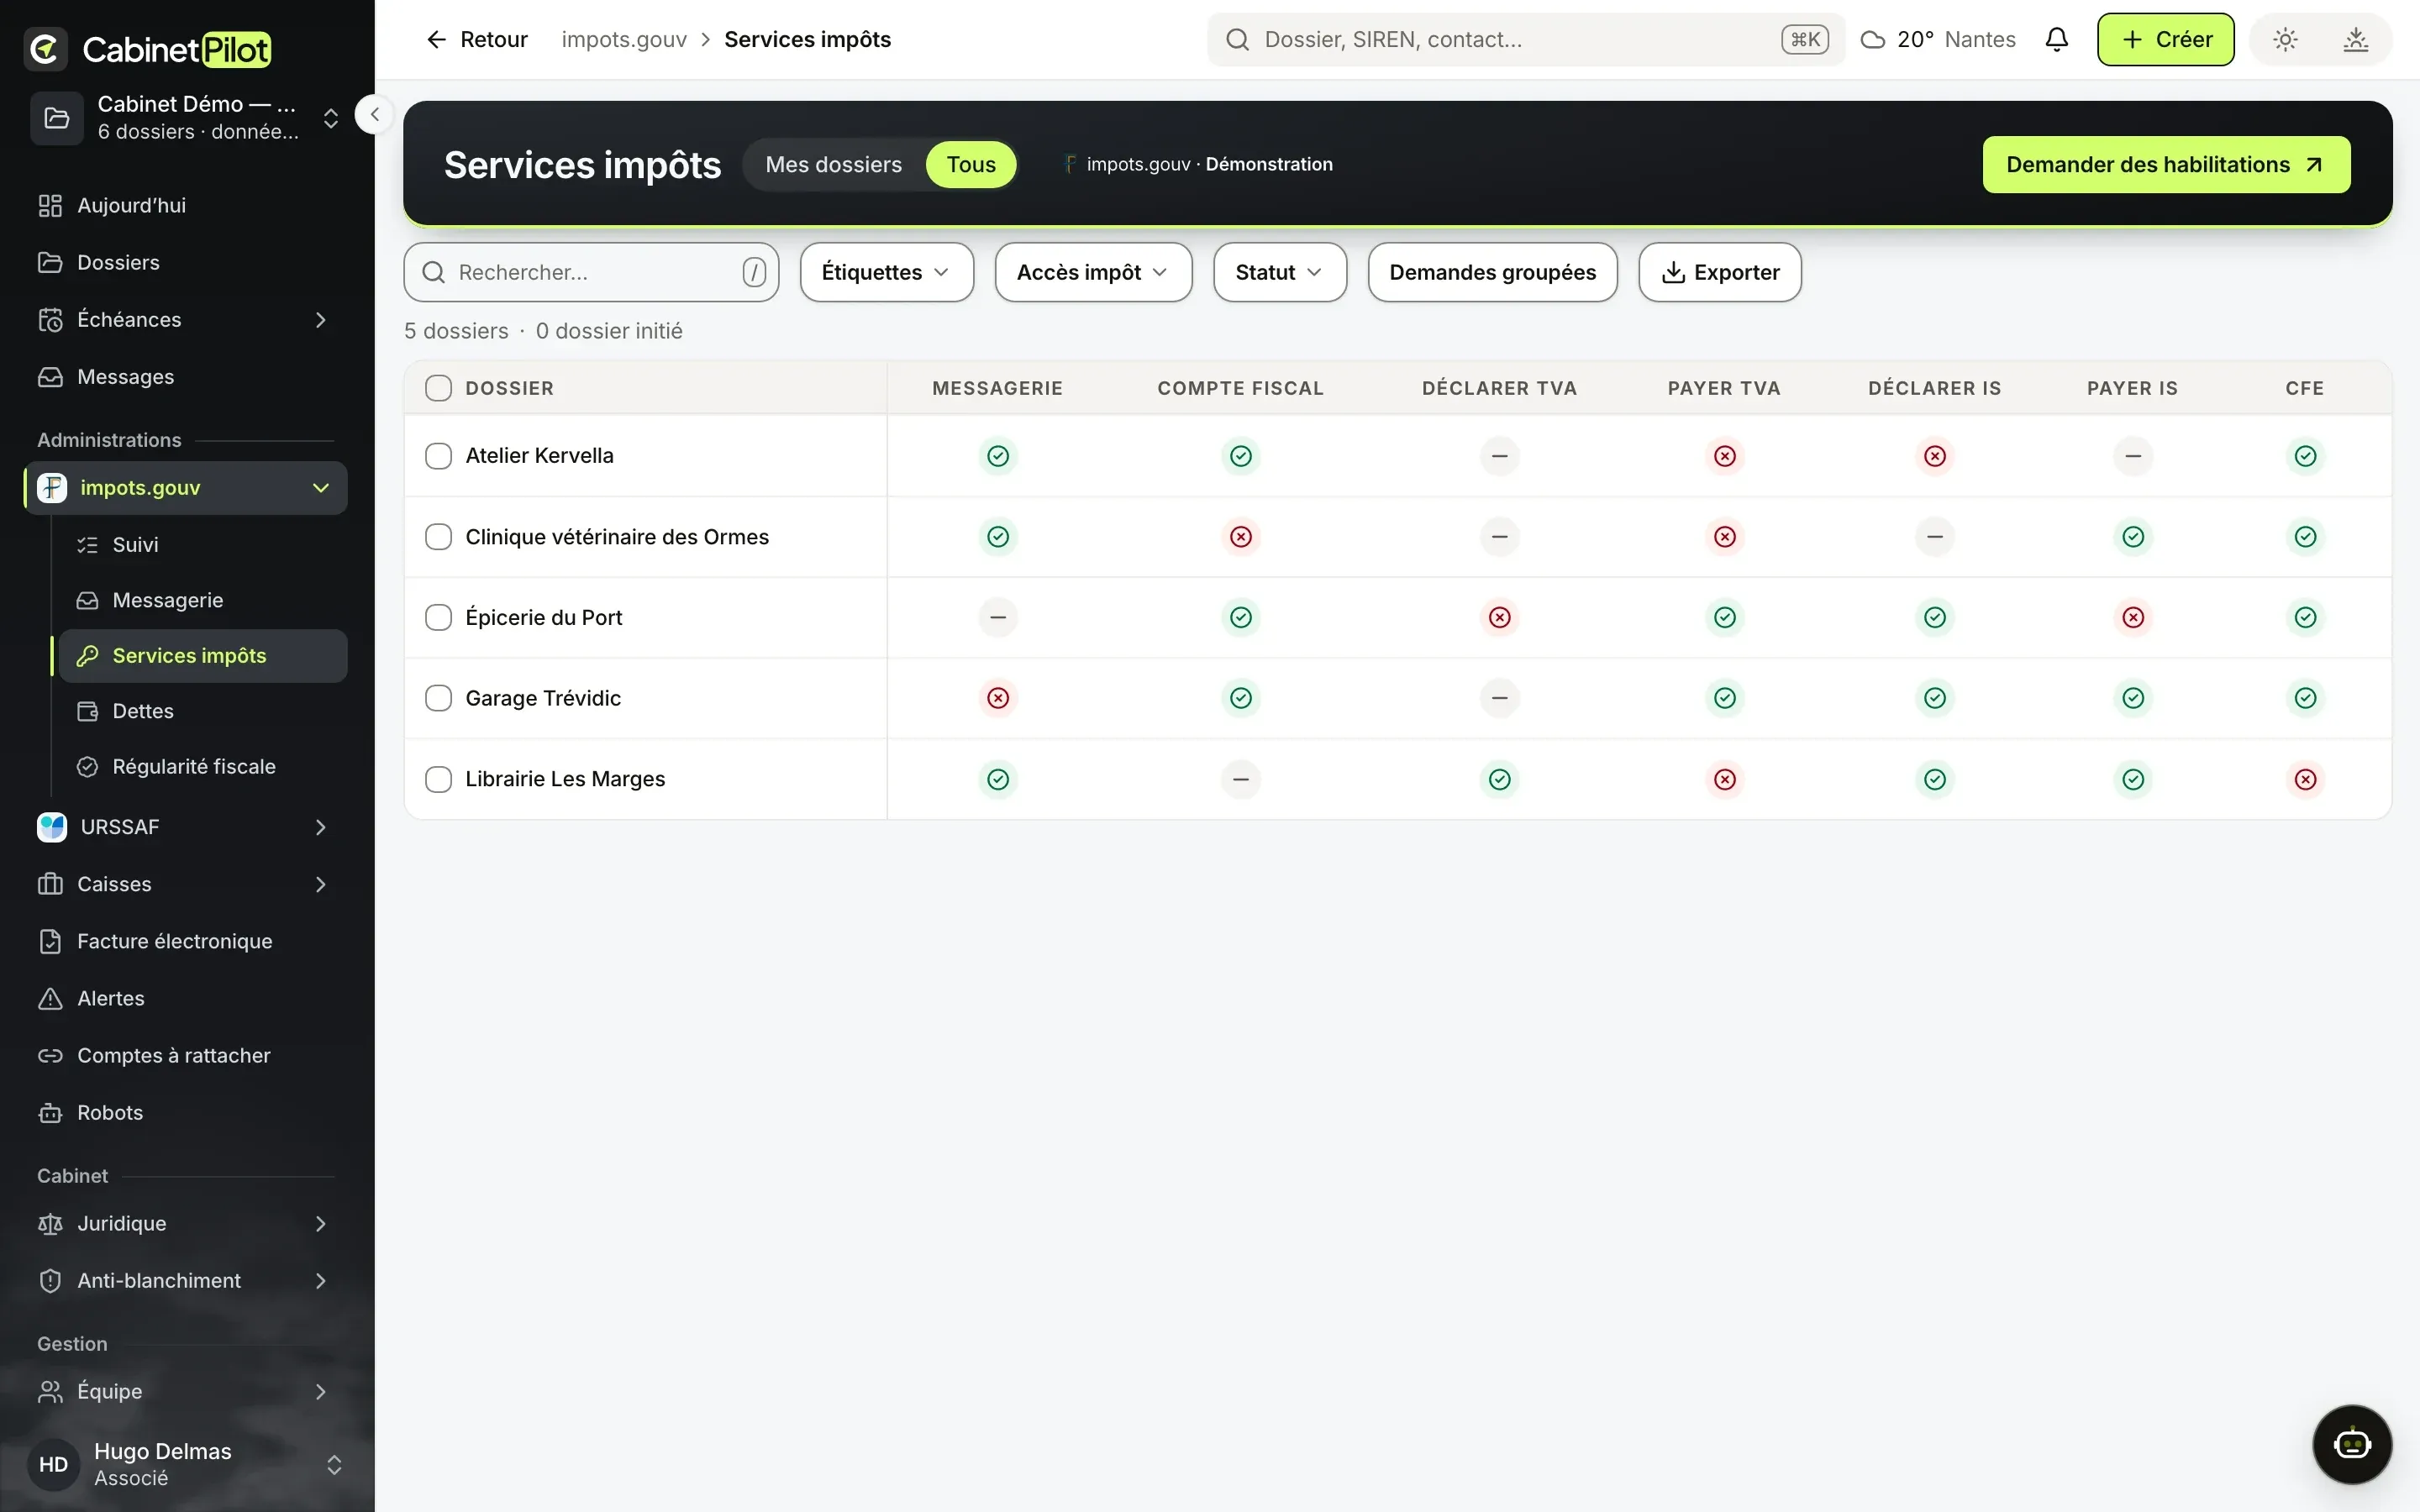Collapse the sidebar with the arrow button
The image size is (2420, 1512).
point(374,115)
